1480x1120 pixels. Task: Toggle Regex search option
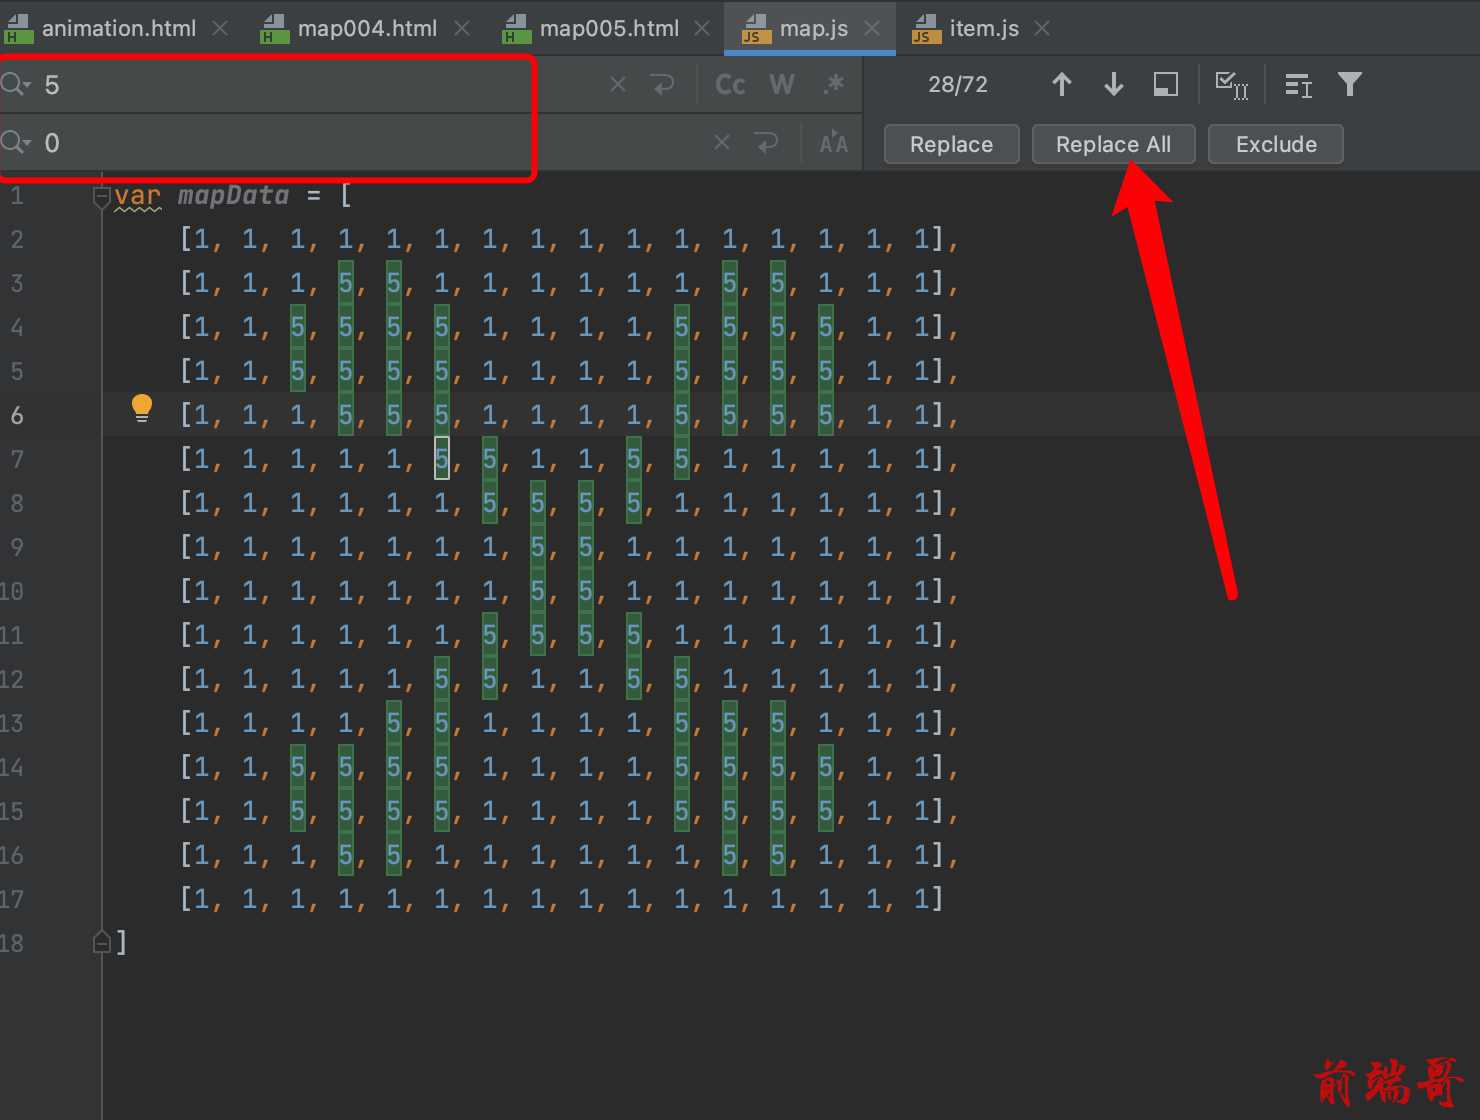[x=833, y=85]
